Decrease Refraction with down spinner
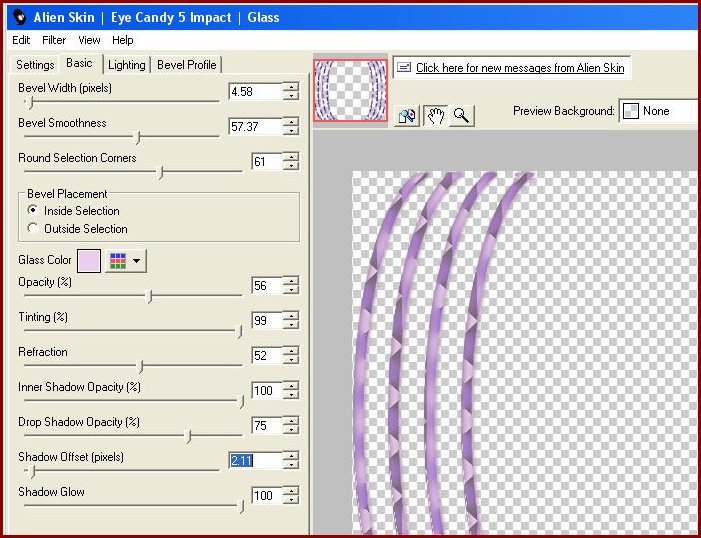Screen dimensions: 701x538 (291, 360)
